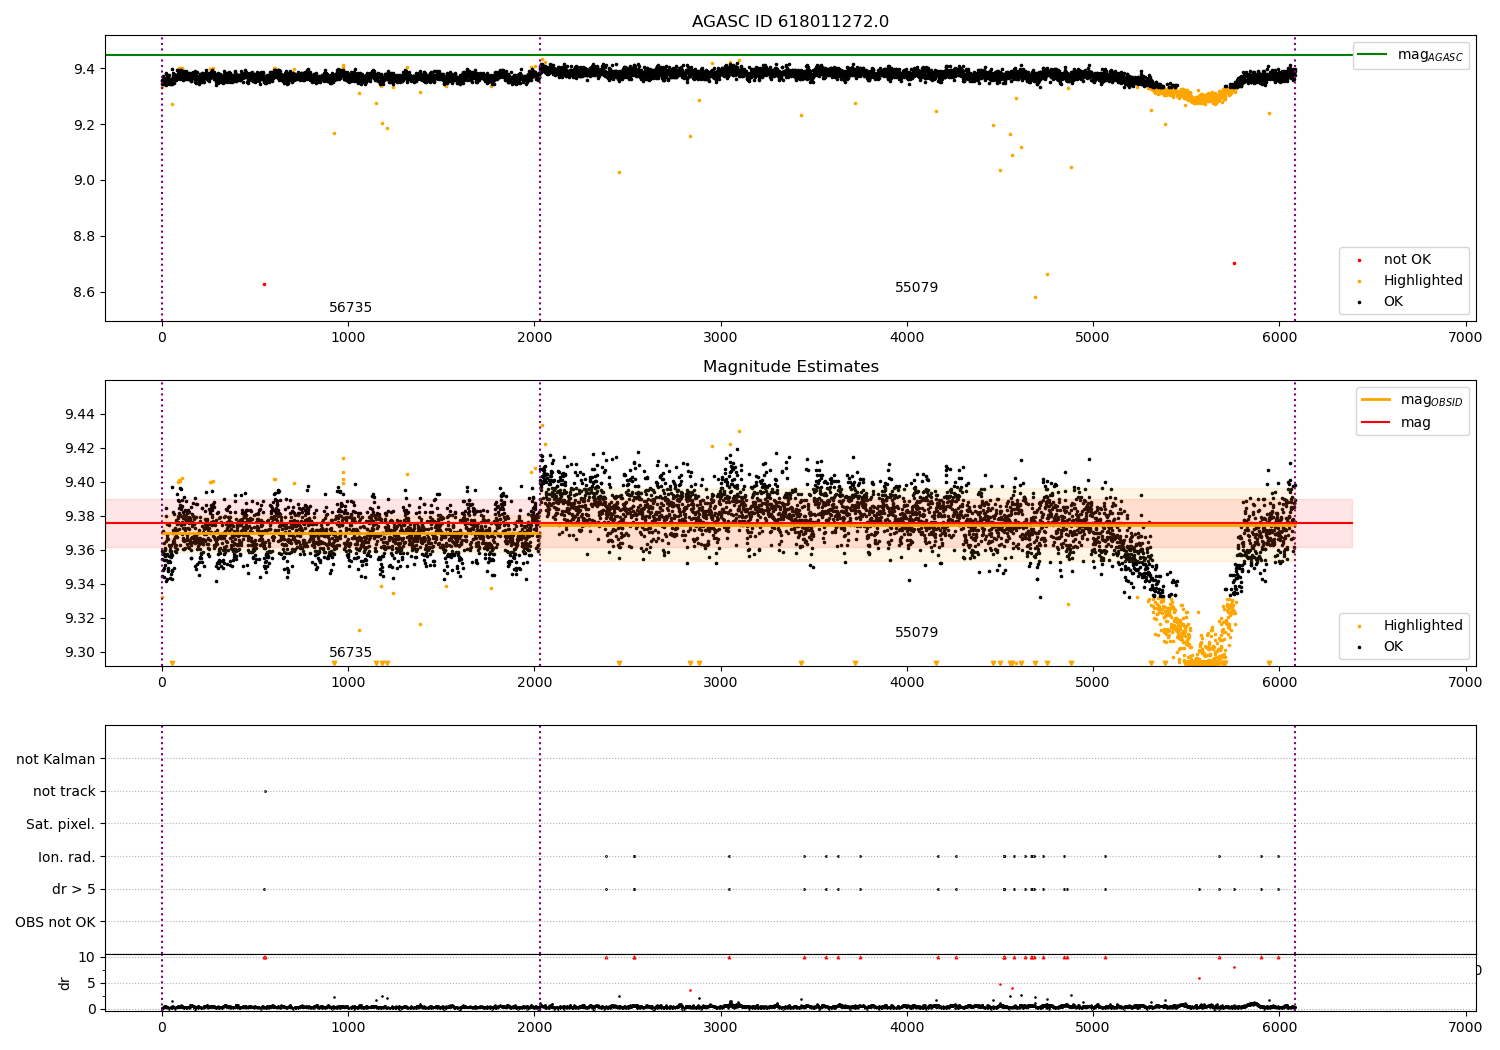1500x1050 pixels.
Task: Click the 'OBS not OK' y-axis label
Action: [x=56, y=922]
